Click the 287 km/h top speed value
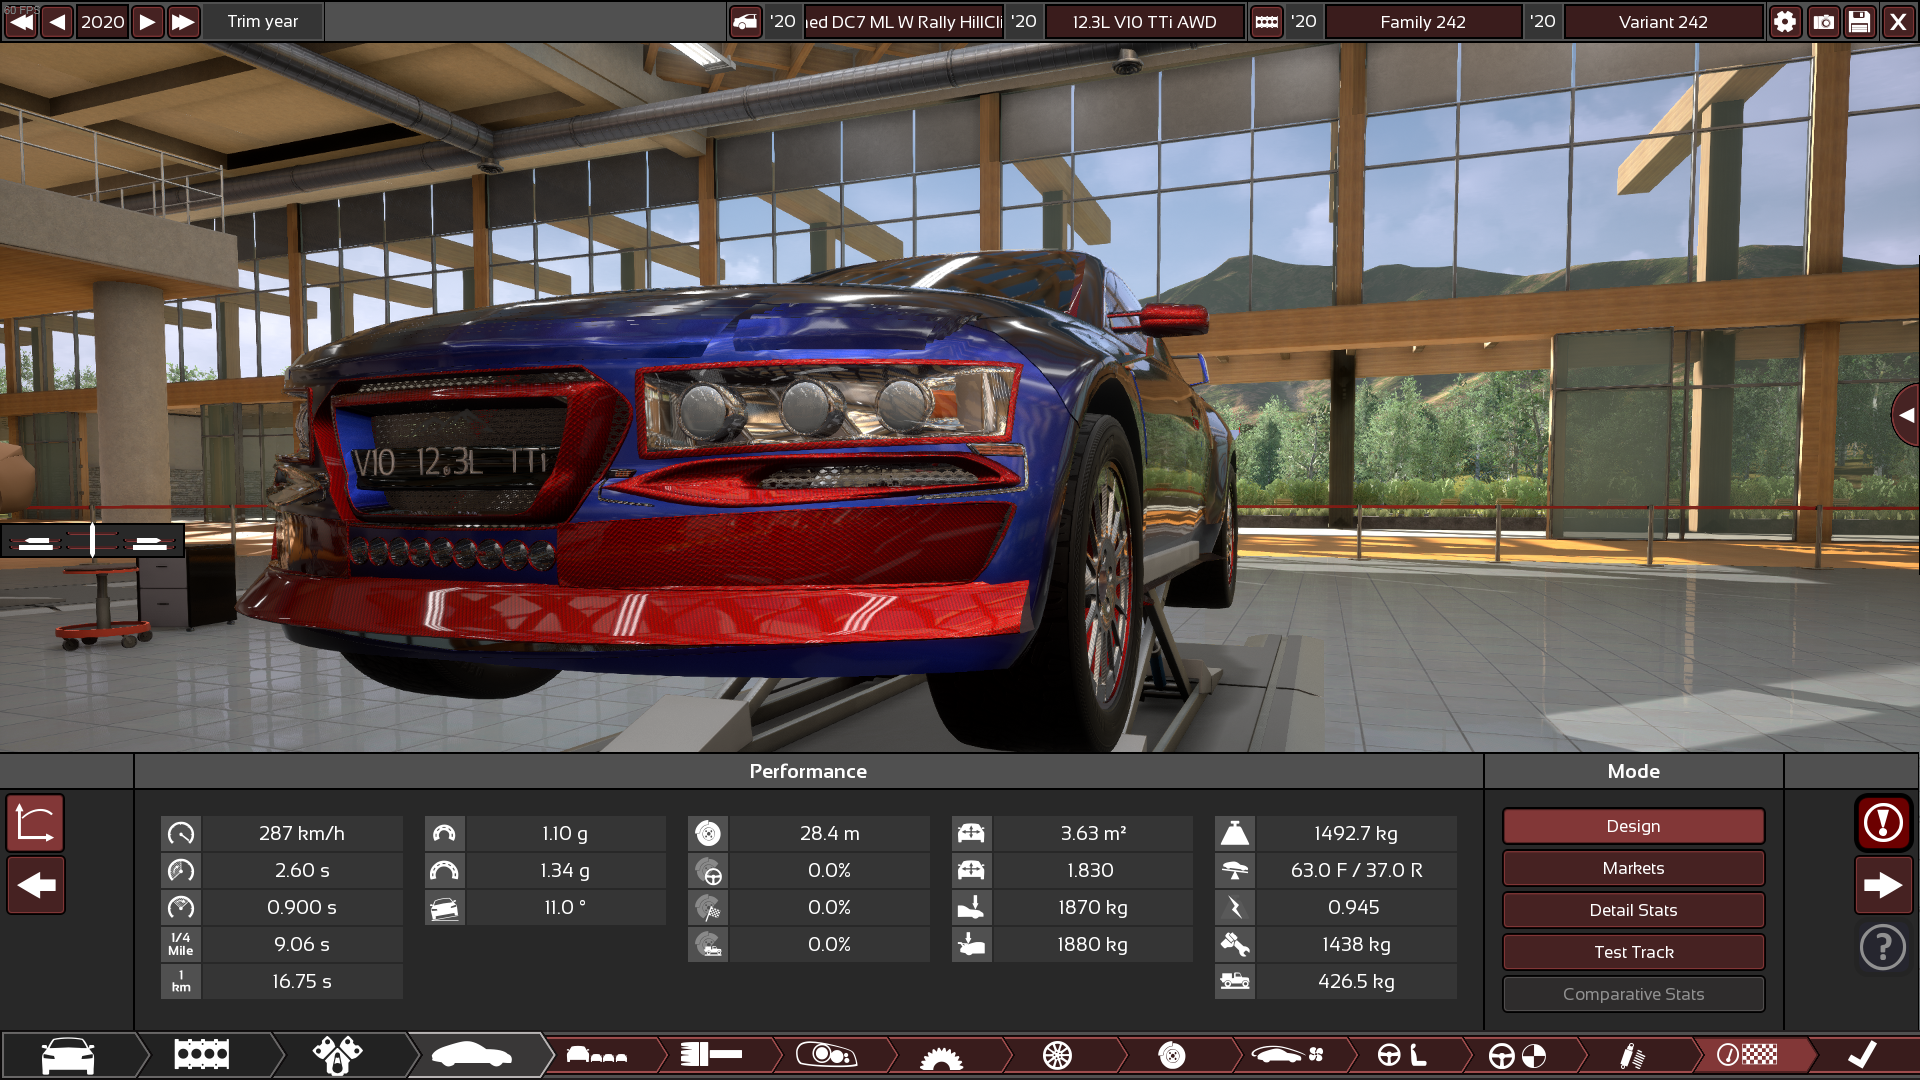This screenshot has width=1920, height=1080. coord(302,833)
